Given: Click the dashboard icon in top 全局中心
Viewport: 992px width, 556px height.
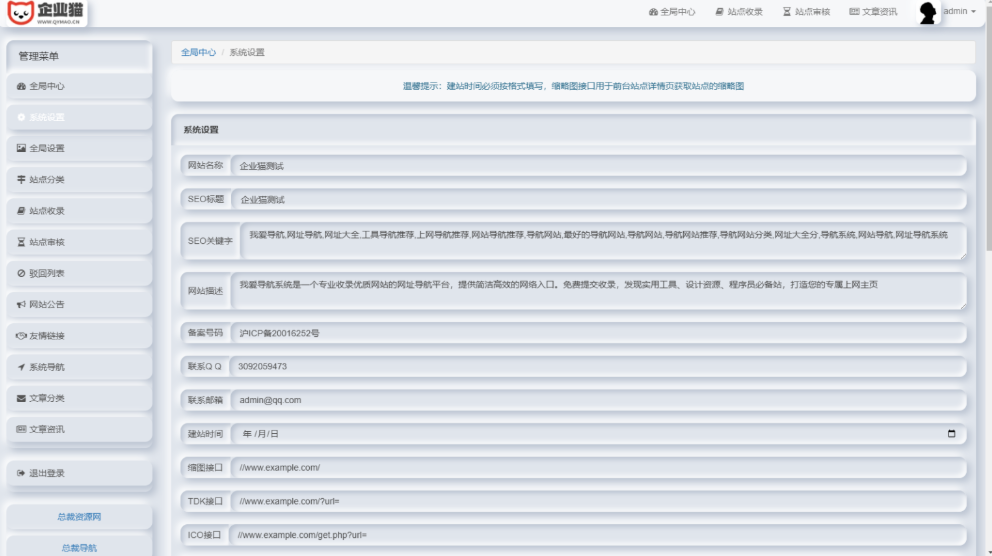Looking at the screenshot, I should click(653, 11).
